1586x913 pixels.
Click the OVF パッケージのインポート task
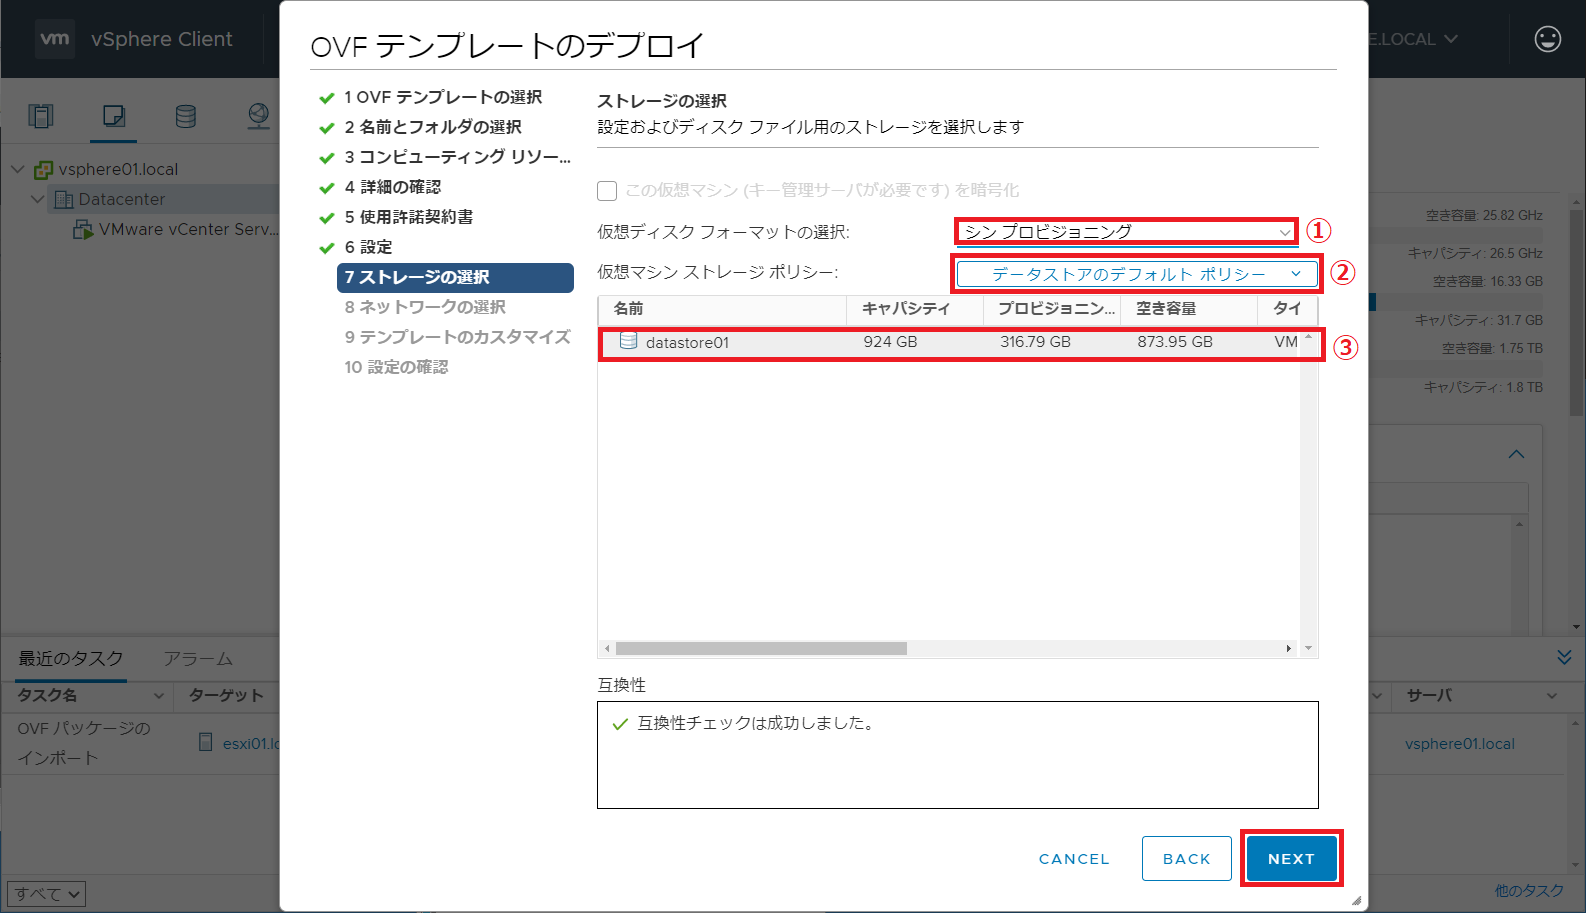[x=84, y=743]
